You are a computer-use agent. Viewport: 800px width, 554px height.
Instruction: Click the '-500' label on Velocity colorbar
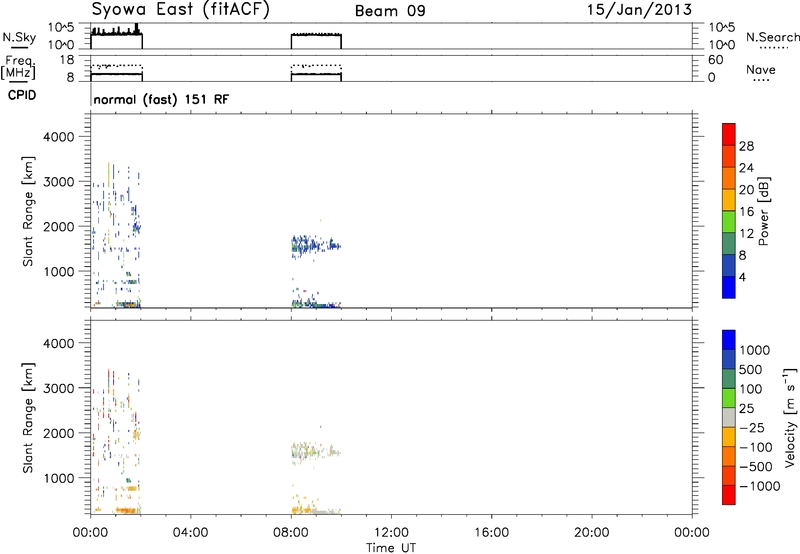click(757, 467)
